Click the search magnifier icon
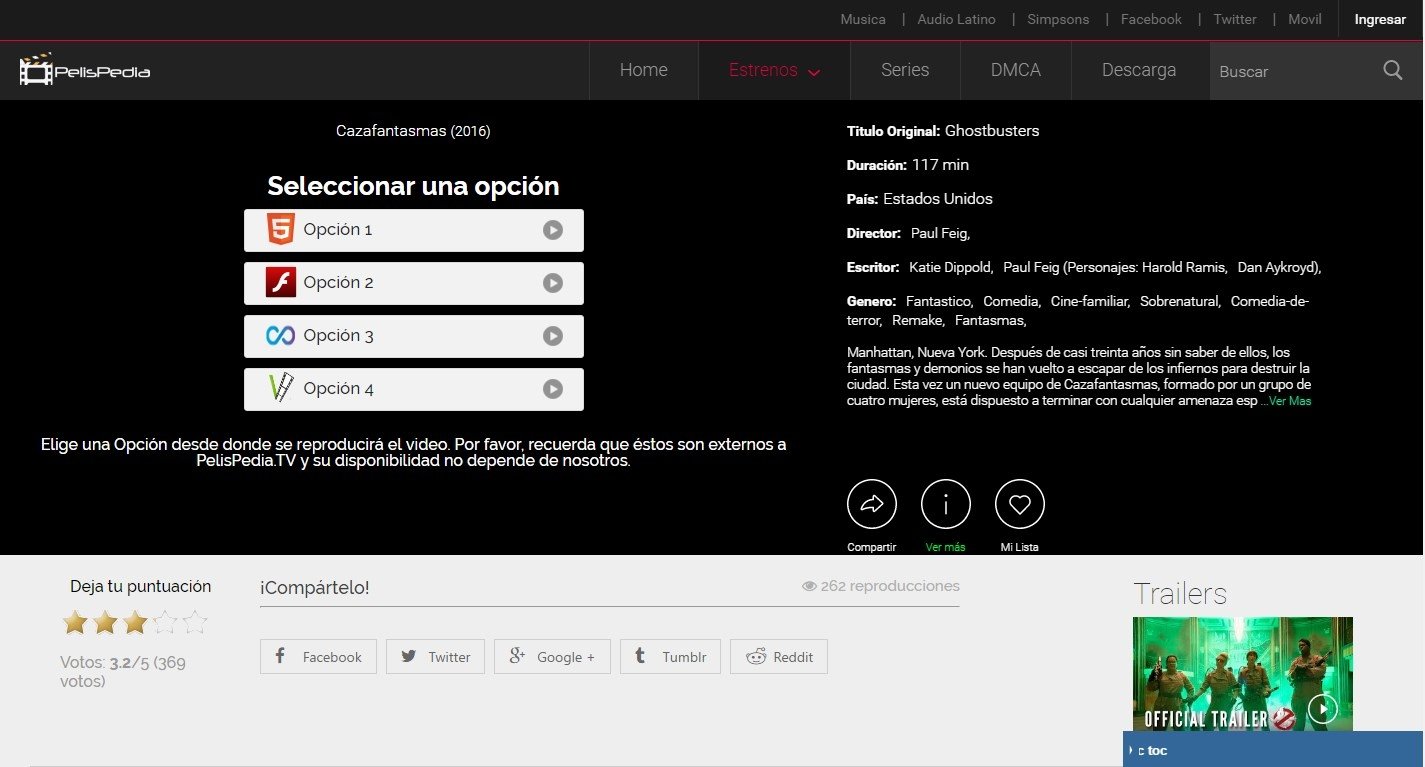The image size is (1425, 767). point(1393,70)
